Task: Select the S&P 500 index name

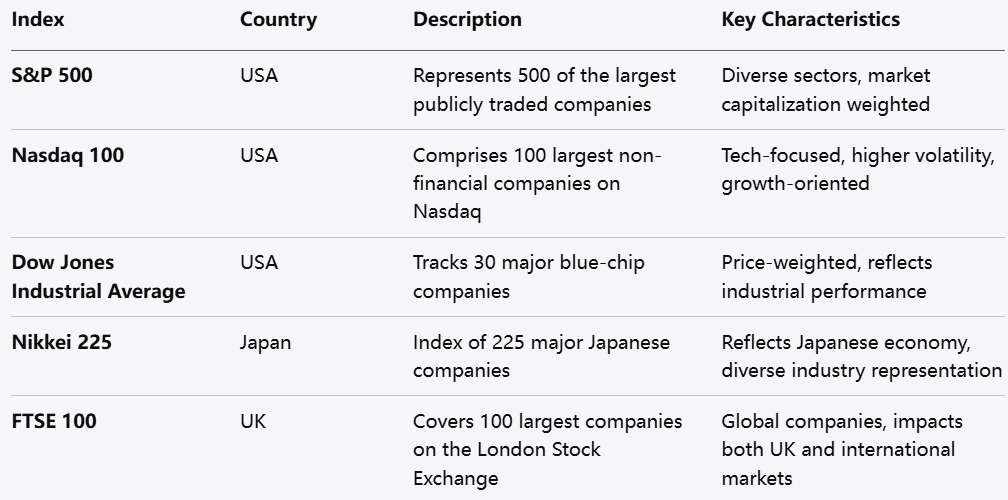Action: click(52, 76)
